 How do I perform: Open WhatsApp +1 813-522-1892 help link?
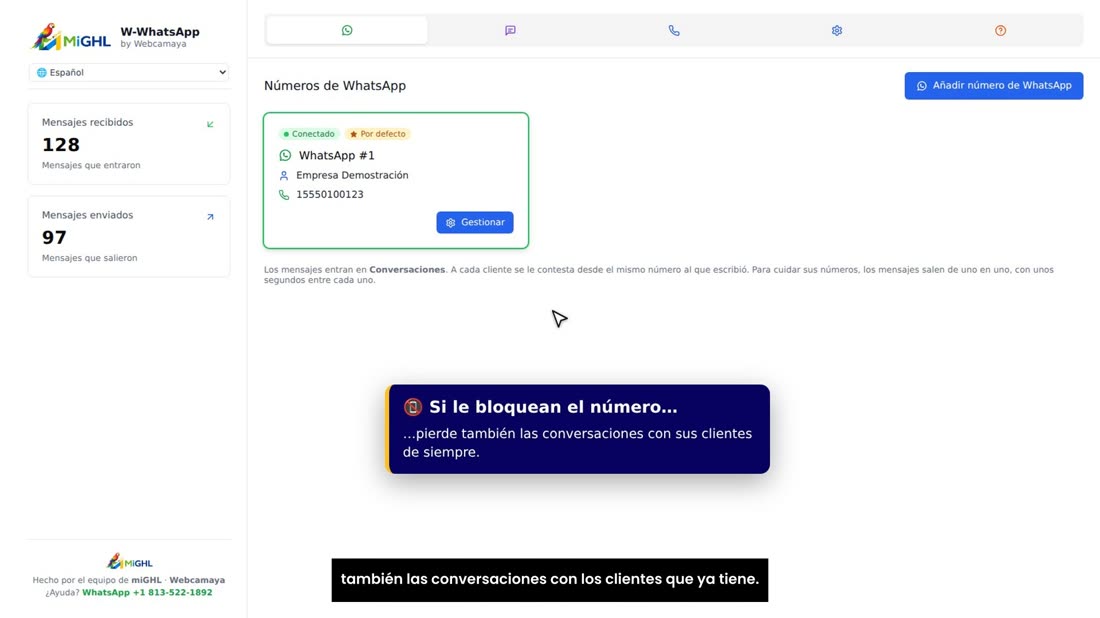[x=147, y=592]
